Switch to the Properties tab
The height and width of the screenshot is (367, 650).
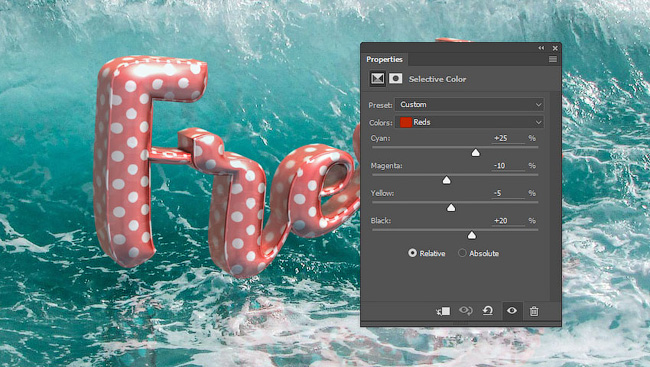pos(384,59)
